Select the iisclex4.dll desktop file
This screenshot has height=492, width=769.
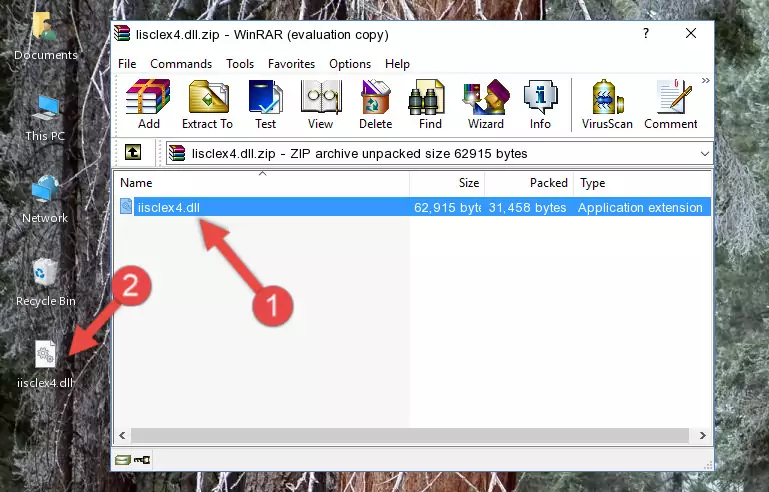(45, 364)
